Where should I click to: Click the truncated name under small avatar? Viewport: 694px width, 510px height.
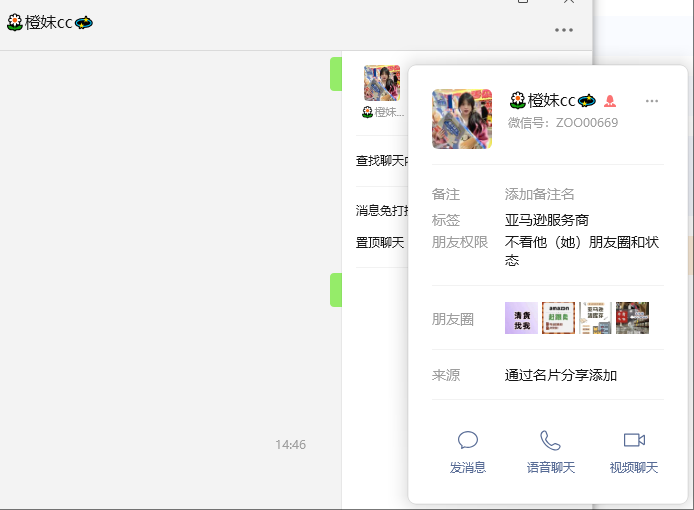[383, 112]
